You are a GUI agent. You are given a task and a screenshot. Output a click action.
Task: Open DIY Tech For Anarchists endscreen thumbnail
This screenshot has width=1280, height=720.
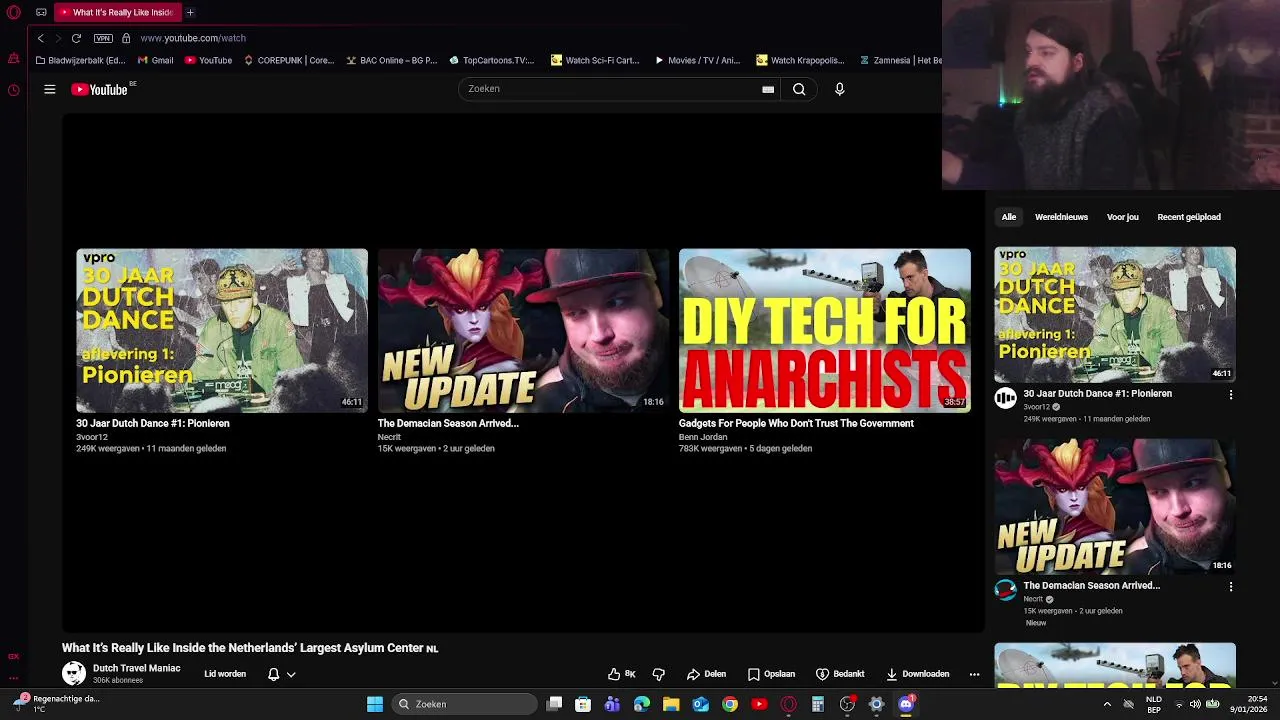[x=825, y=330]
